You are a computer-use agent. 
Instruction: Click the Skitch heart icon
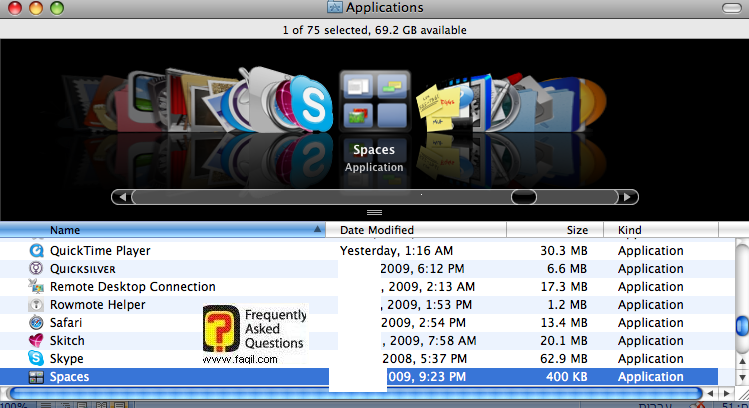36,341
